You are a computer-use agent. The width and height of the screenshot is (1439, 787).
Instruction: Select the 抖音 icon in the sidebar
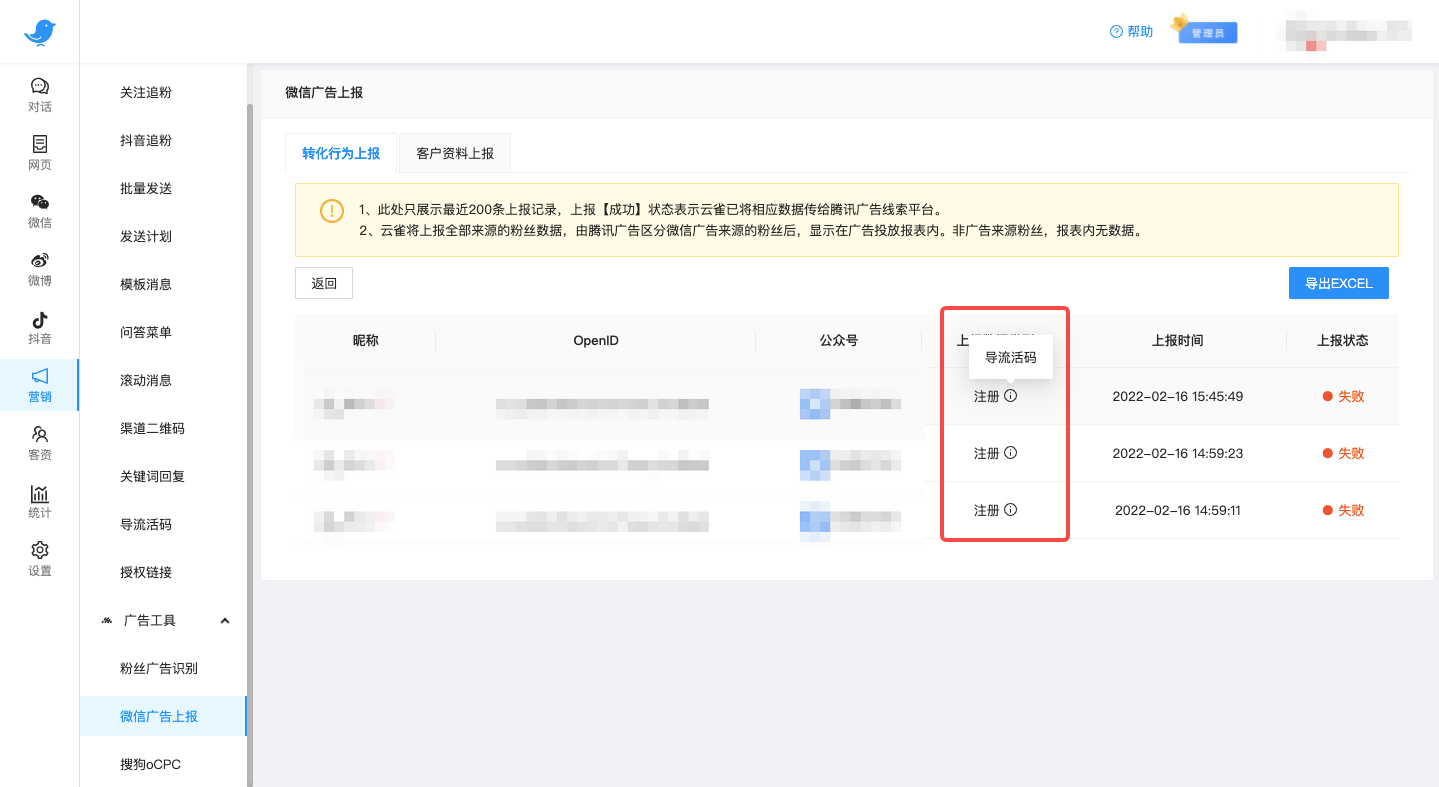39,328
